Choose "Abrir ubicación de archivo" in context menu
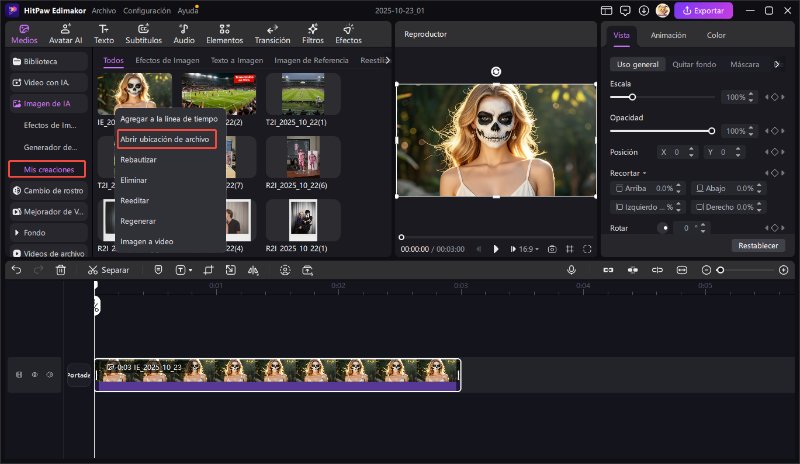Screen dimensions: 800x464 164,139
